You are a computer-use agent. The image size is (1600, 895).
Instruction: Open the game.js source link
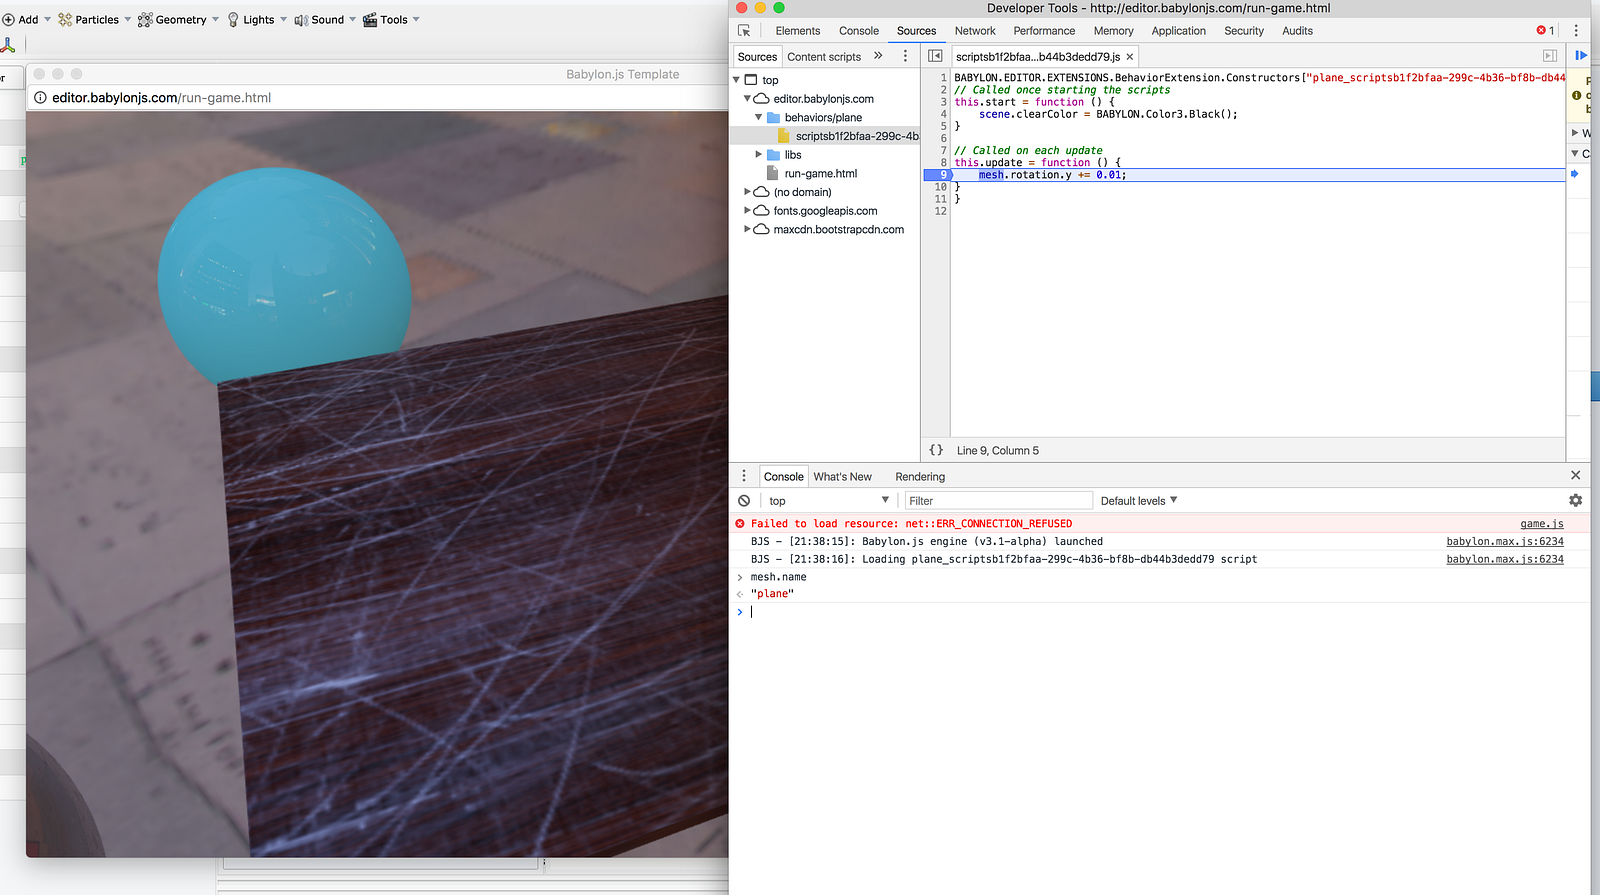coord(1541,524)
